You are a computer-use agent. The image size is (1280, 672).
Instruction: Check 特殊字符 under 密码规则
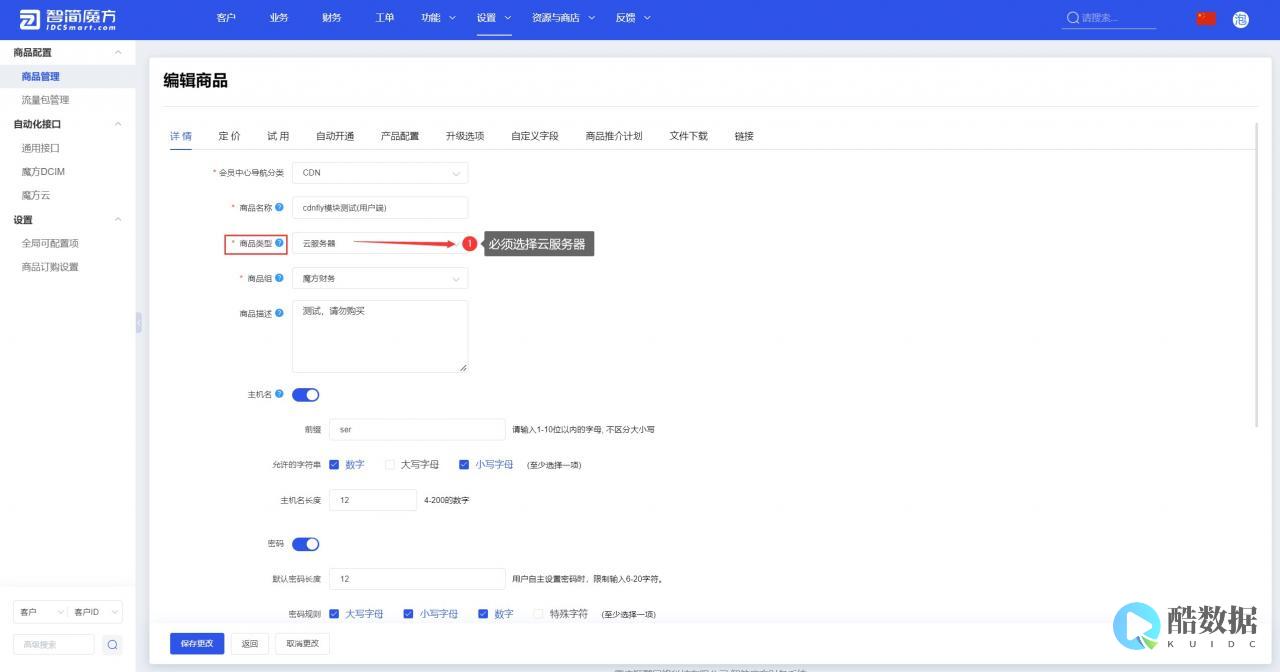(x=539, y=613)
